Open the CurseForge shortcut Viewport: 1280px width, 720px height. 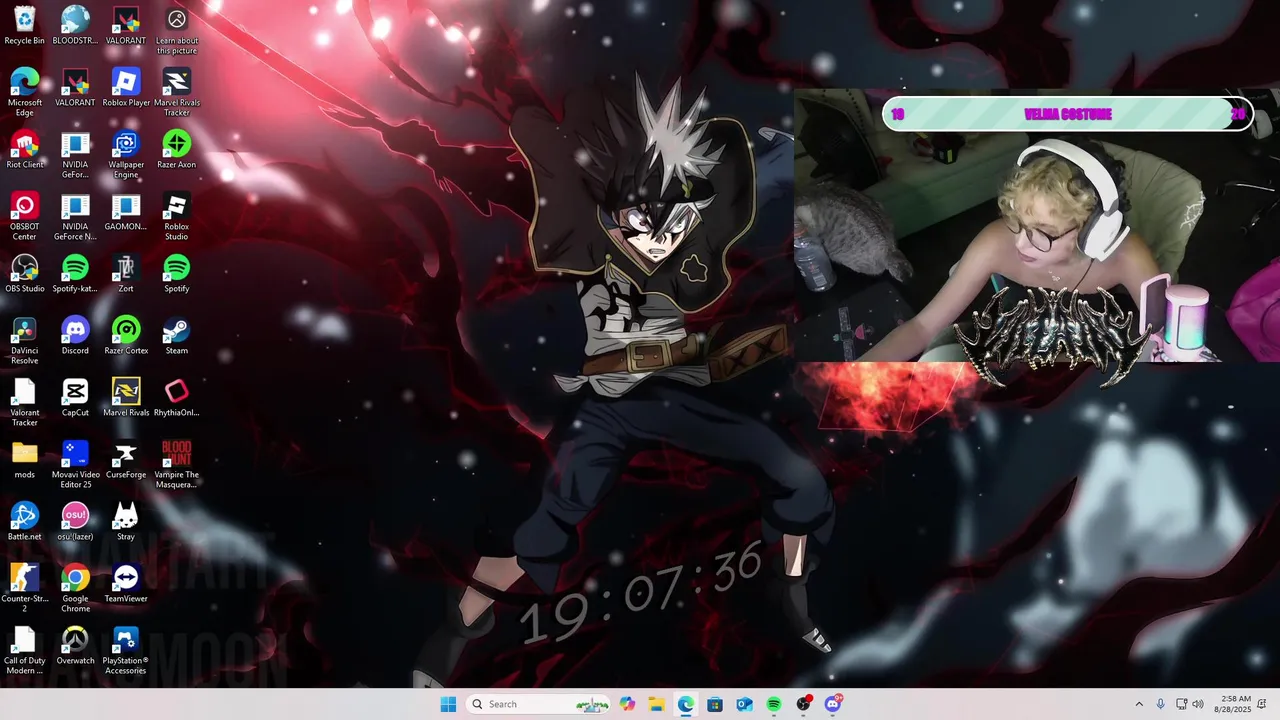(126, 460)
